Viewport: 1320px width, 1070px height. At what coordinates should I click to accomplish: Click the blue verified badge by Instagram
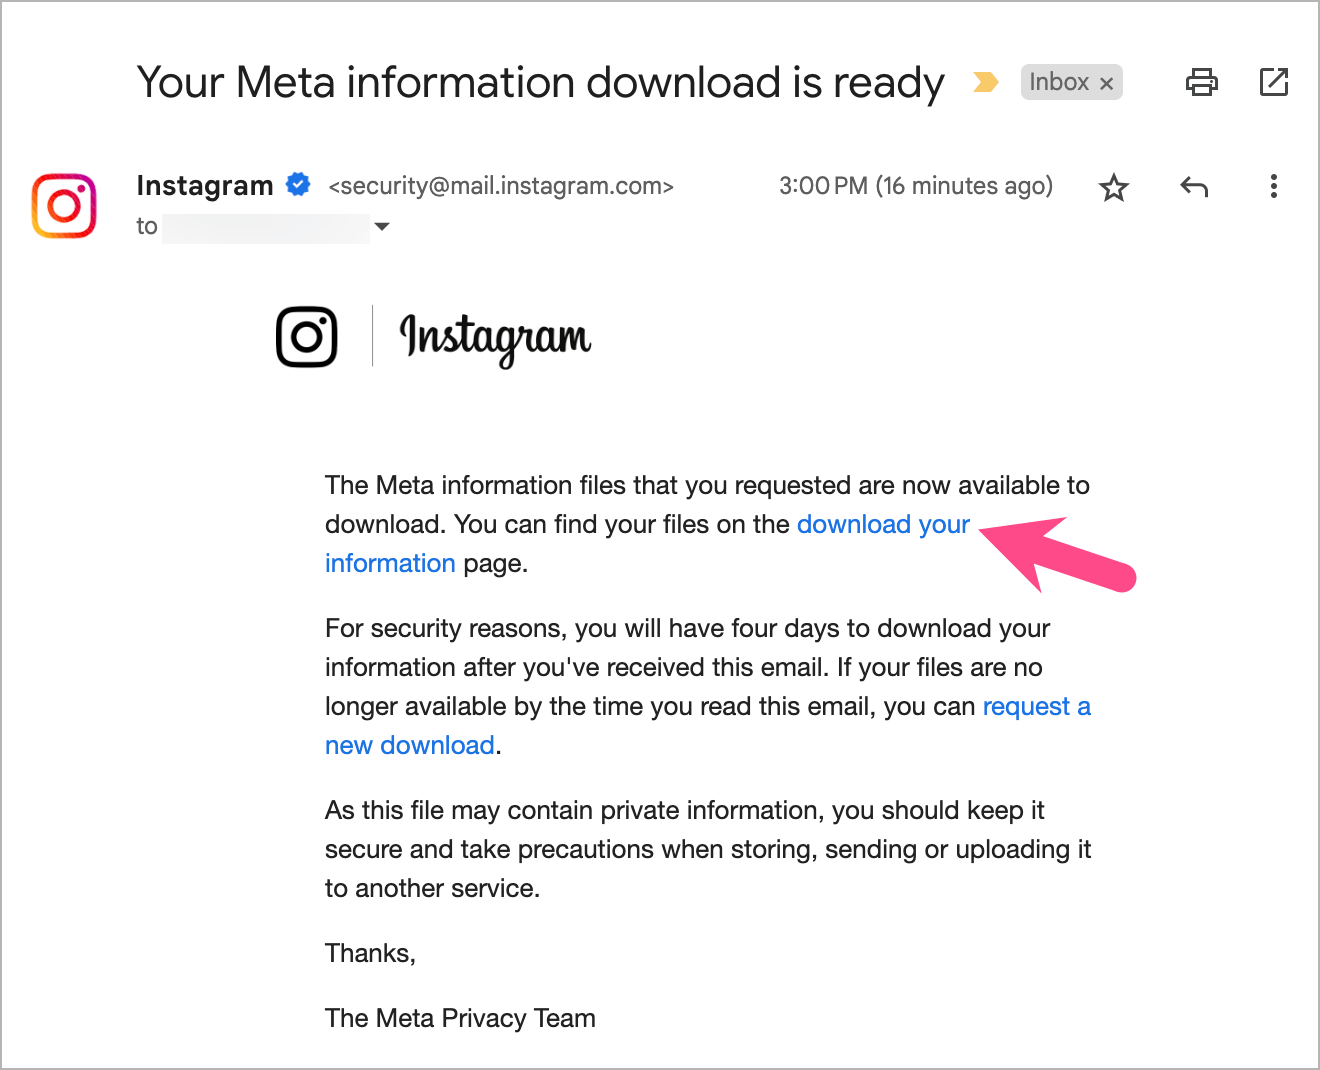298,184
